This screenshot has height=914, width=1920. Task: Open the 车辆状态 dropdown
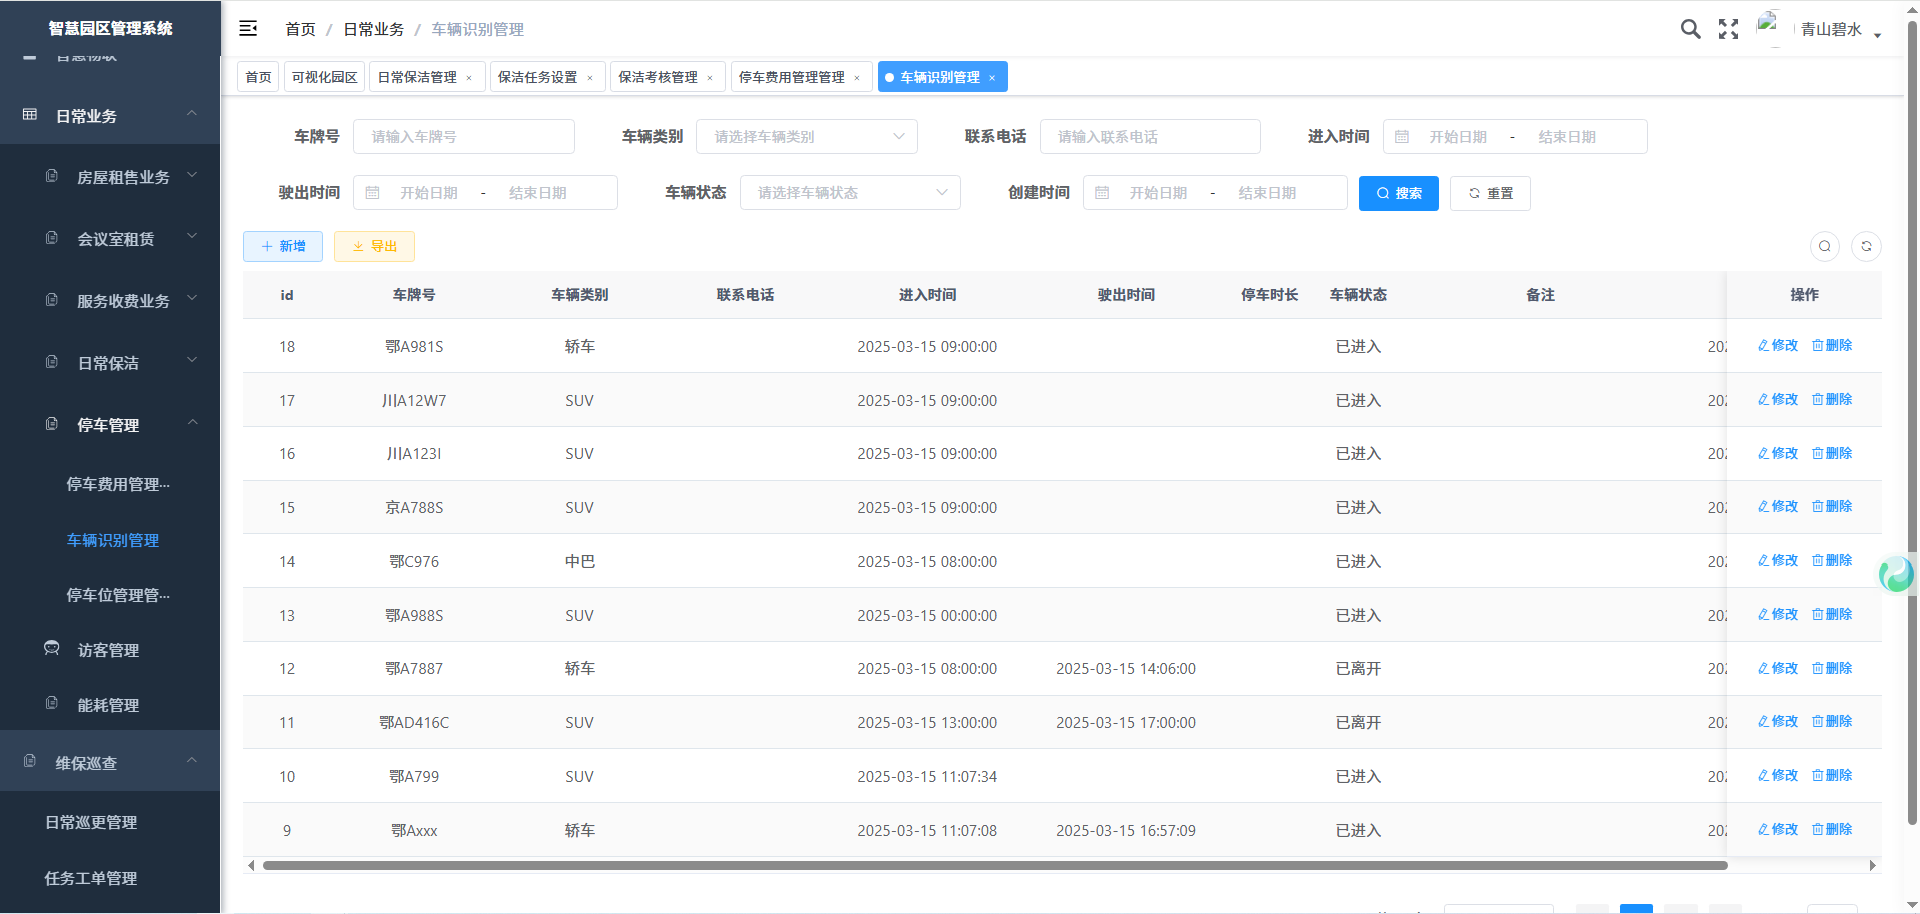[849, 193]
